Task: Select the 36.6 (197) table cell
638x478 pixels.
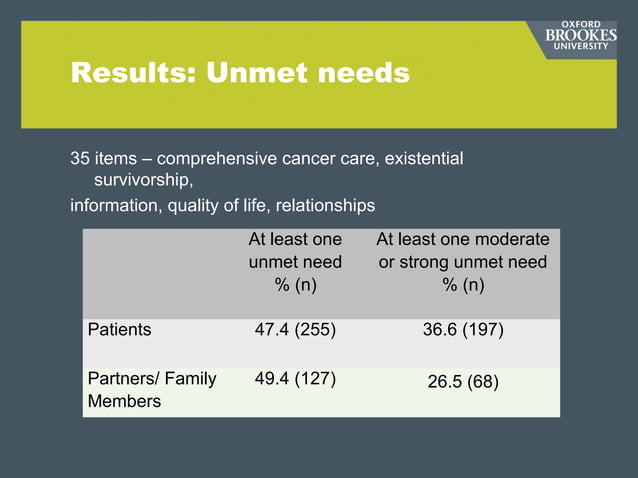Action: pyautogui.click(x=462, y=329)
